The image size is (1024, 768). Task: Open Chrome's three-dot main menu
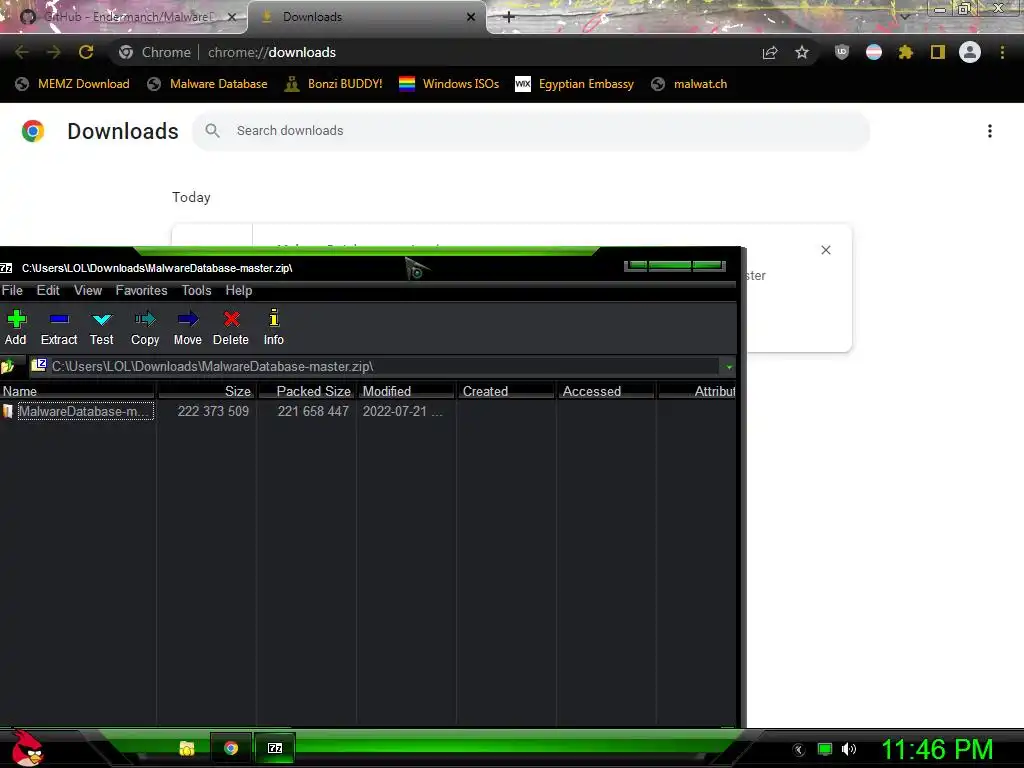coord(1002,52)
